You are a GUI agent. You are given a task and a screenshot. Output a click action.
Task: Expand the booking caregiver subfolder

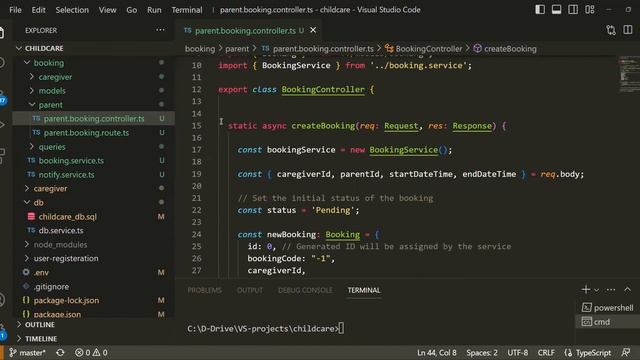[94, 77]
